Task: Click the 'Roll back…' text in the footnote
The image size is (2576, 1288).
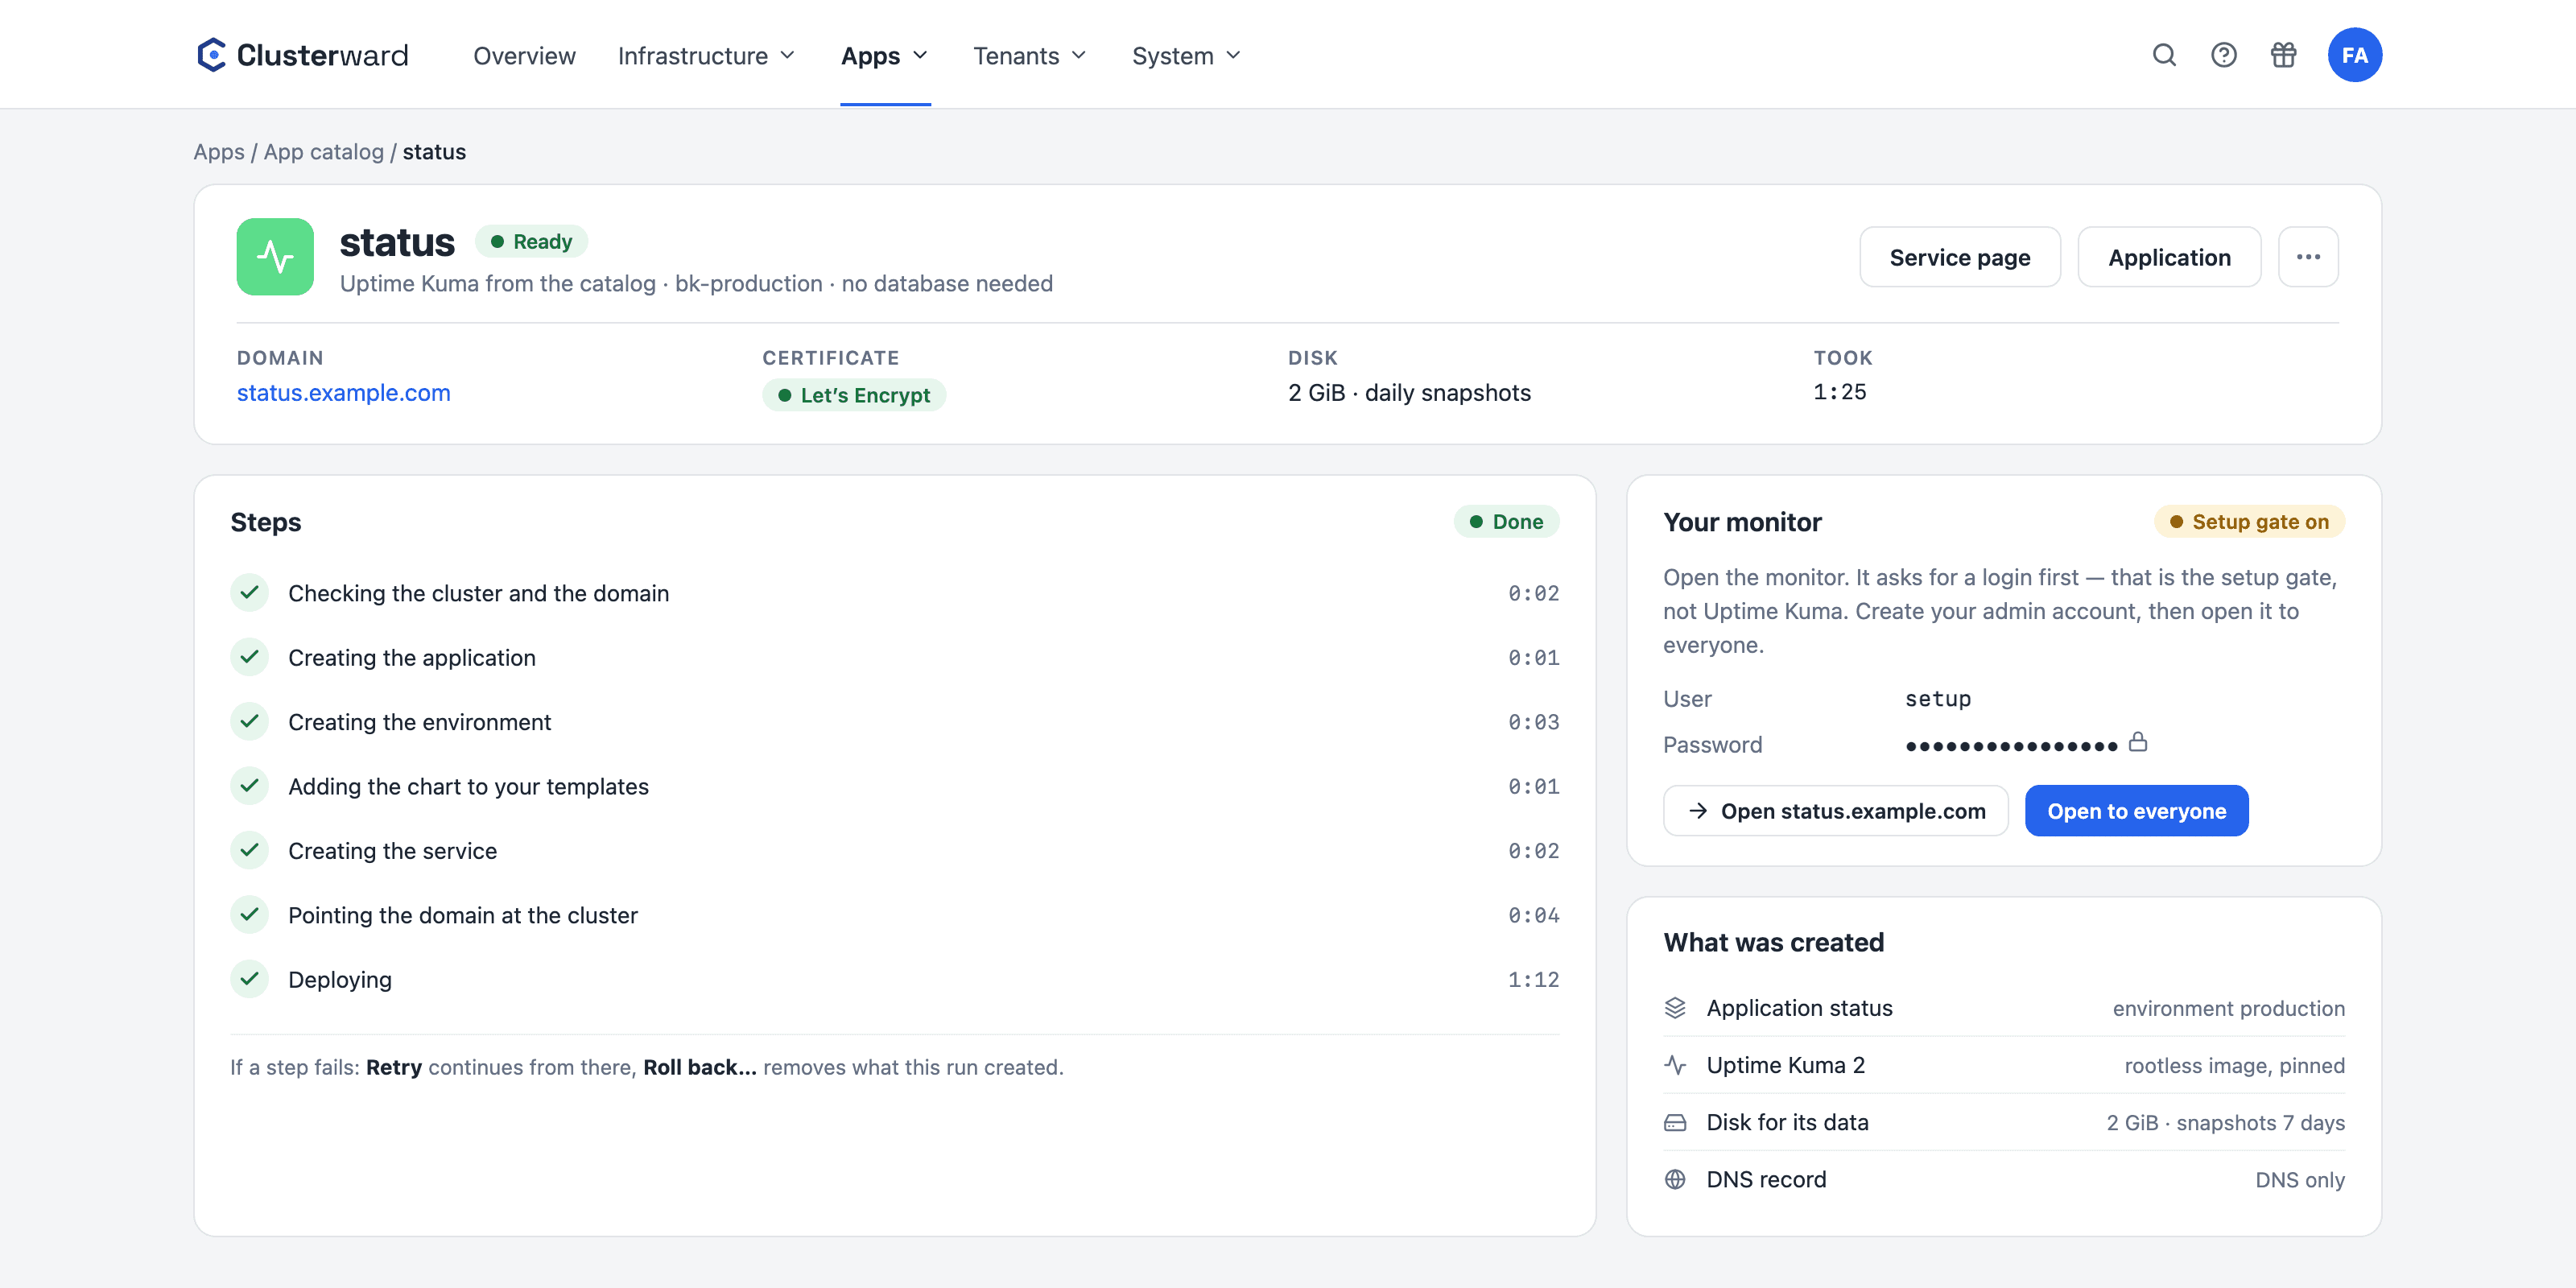Action: (700, 1067)
